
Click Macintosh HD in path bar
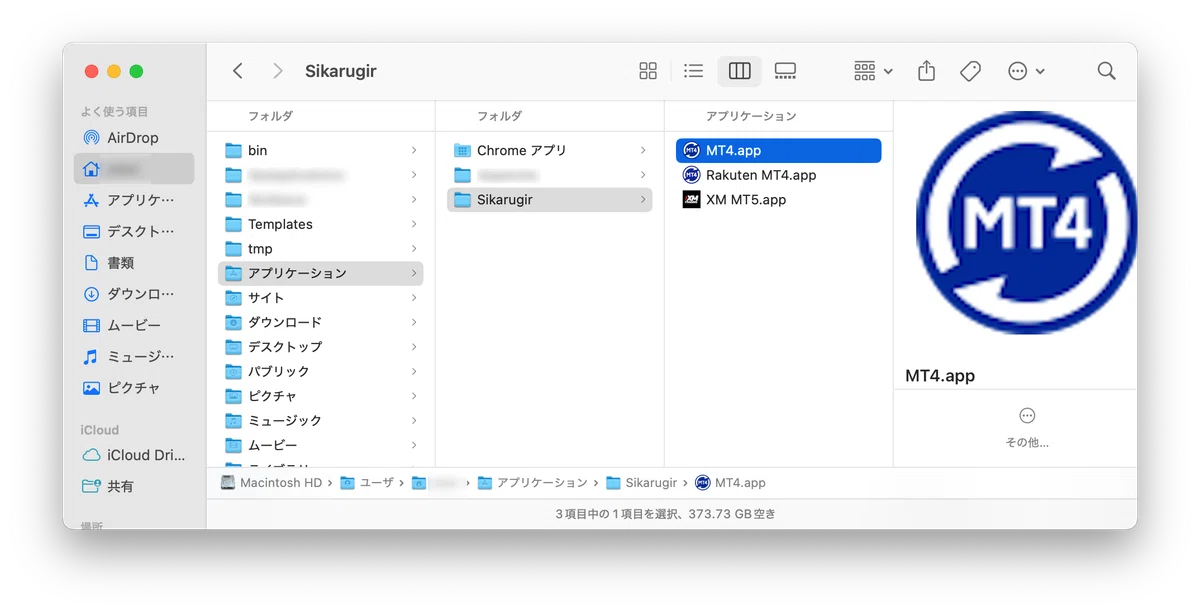click(x=271, y=483)
